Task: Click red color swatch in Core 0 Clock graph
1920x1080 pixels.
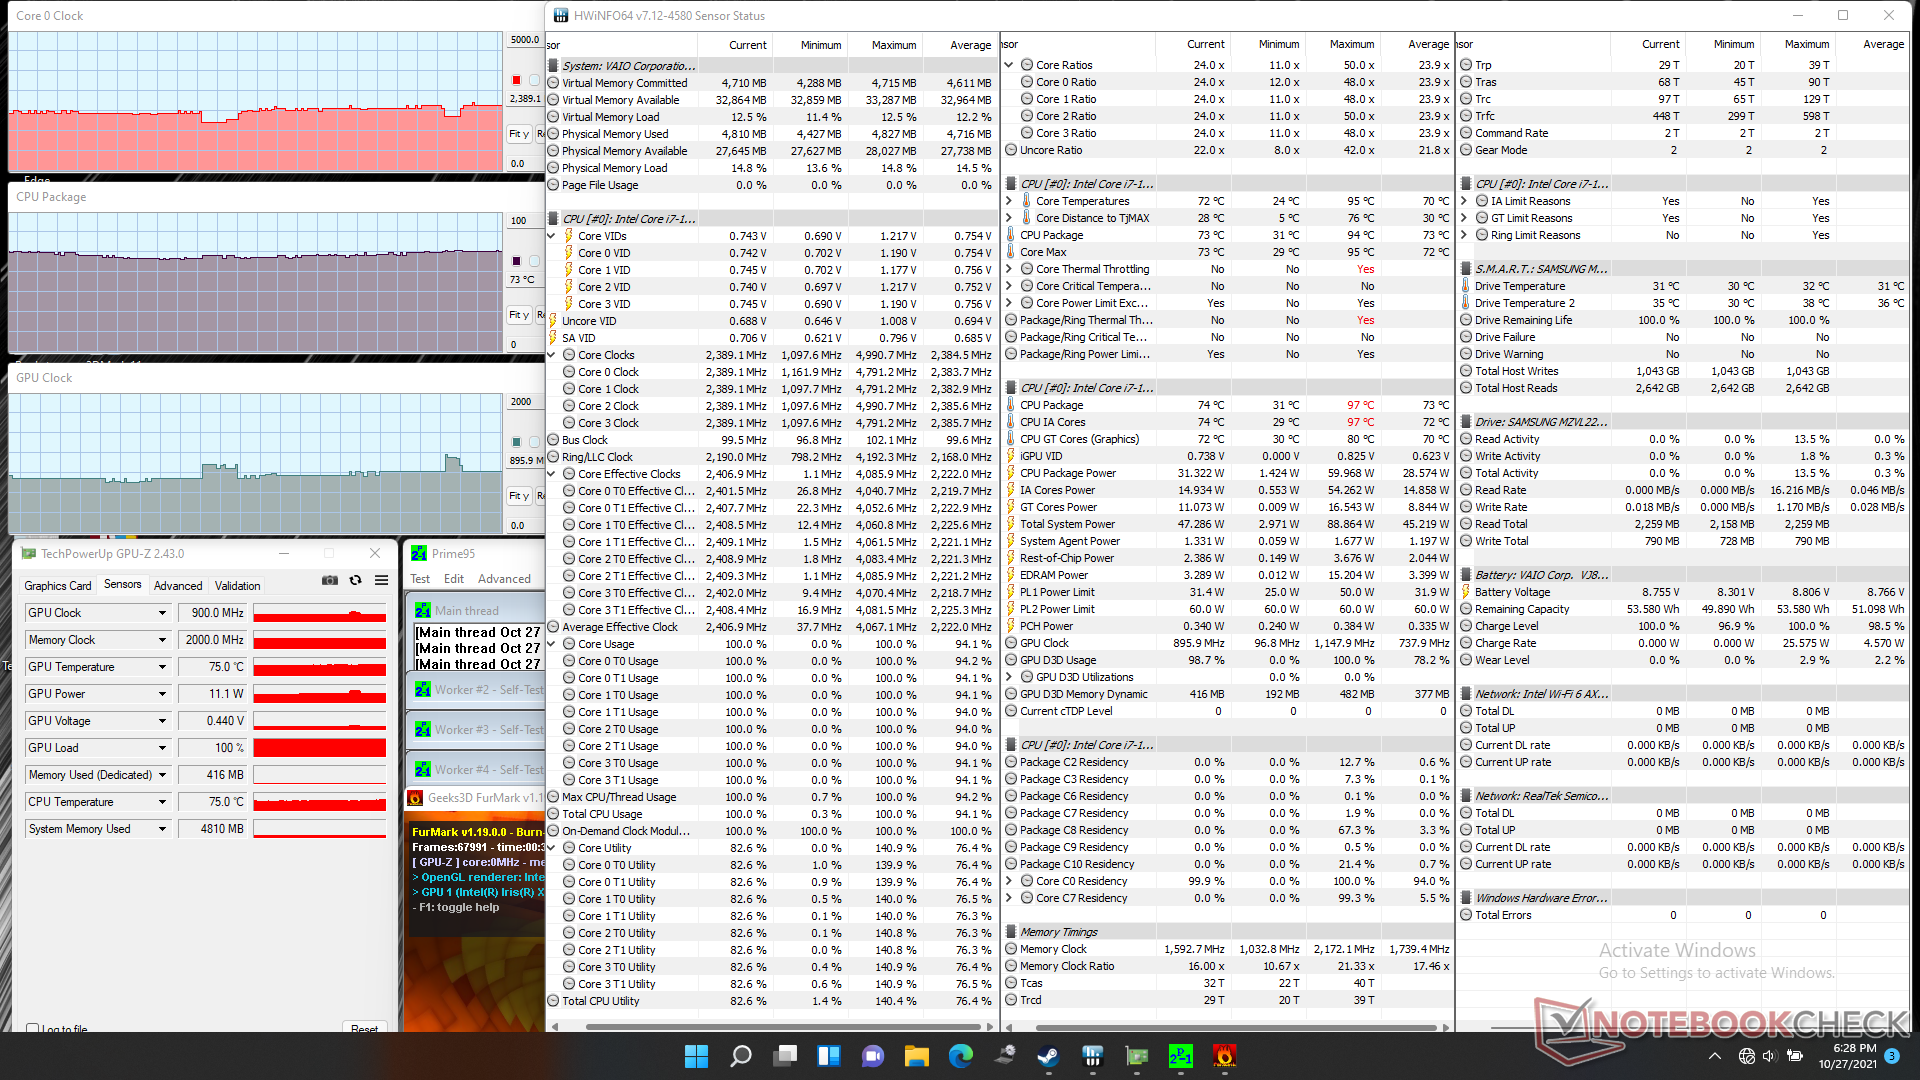Action: point(516,80)
